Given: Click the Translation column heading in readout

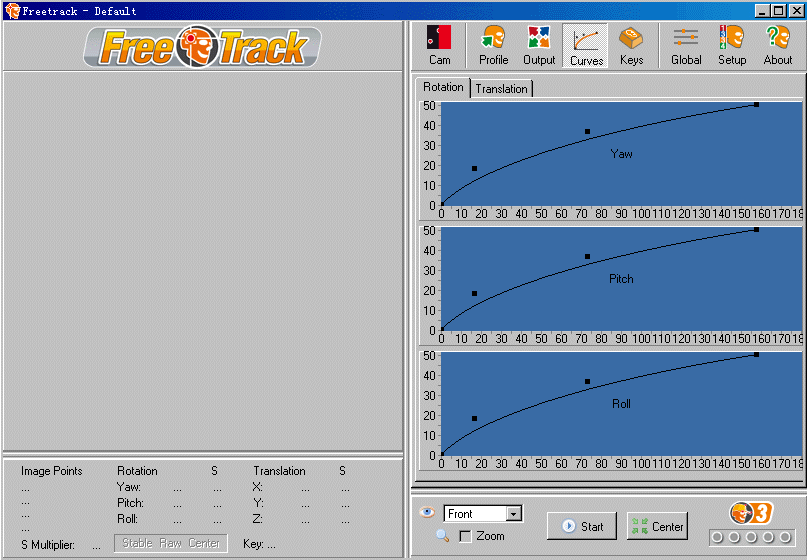Looking at the screenshot, I should coord(279,471).
